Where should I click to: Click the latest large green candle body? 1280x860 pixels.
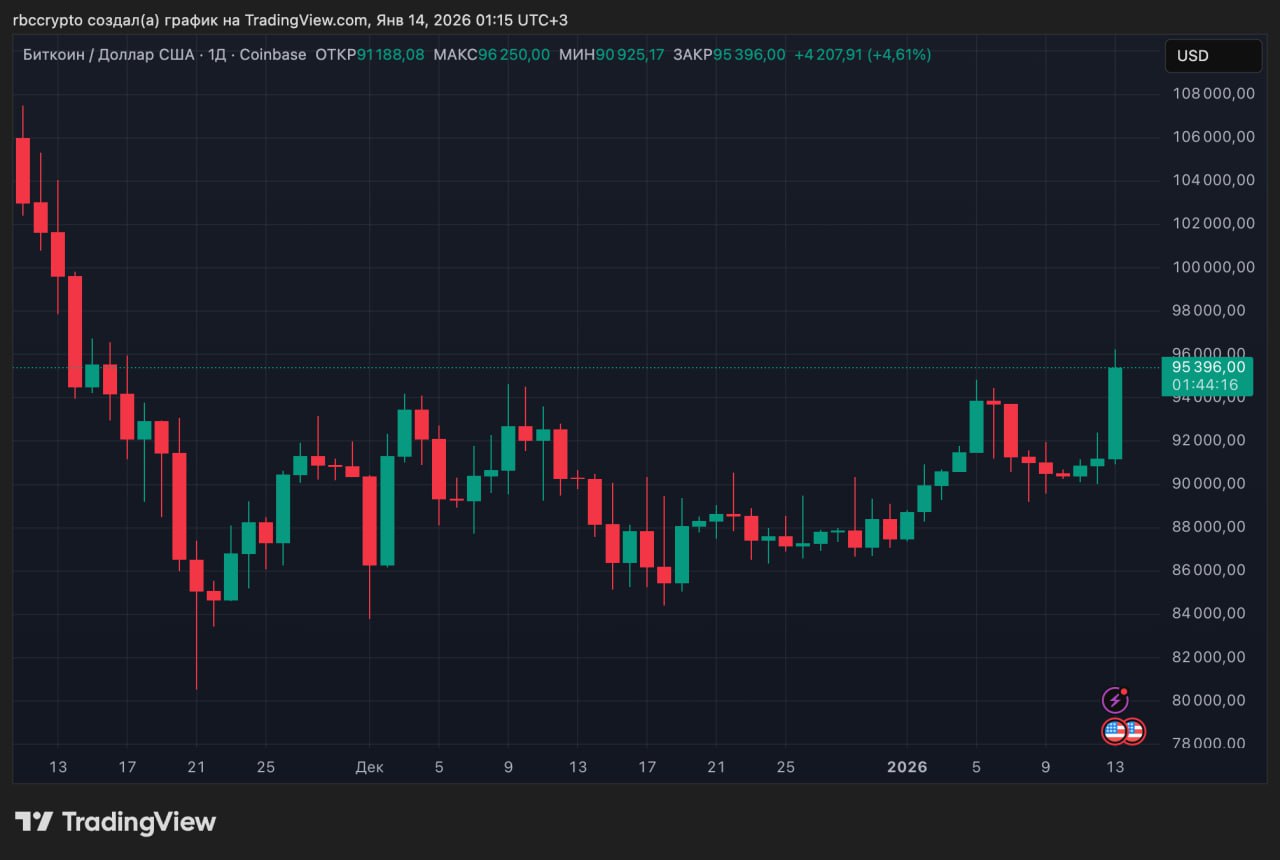[1115, 413]
